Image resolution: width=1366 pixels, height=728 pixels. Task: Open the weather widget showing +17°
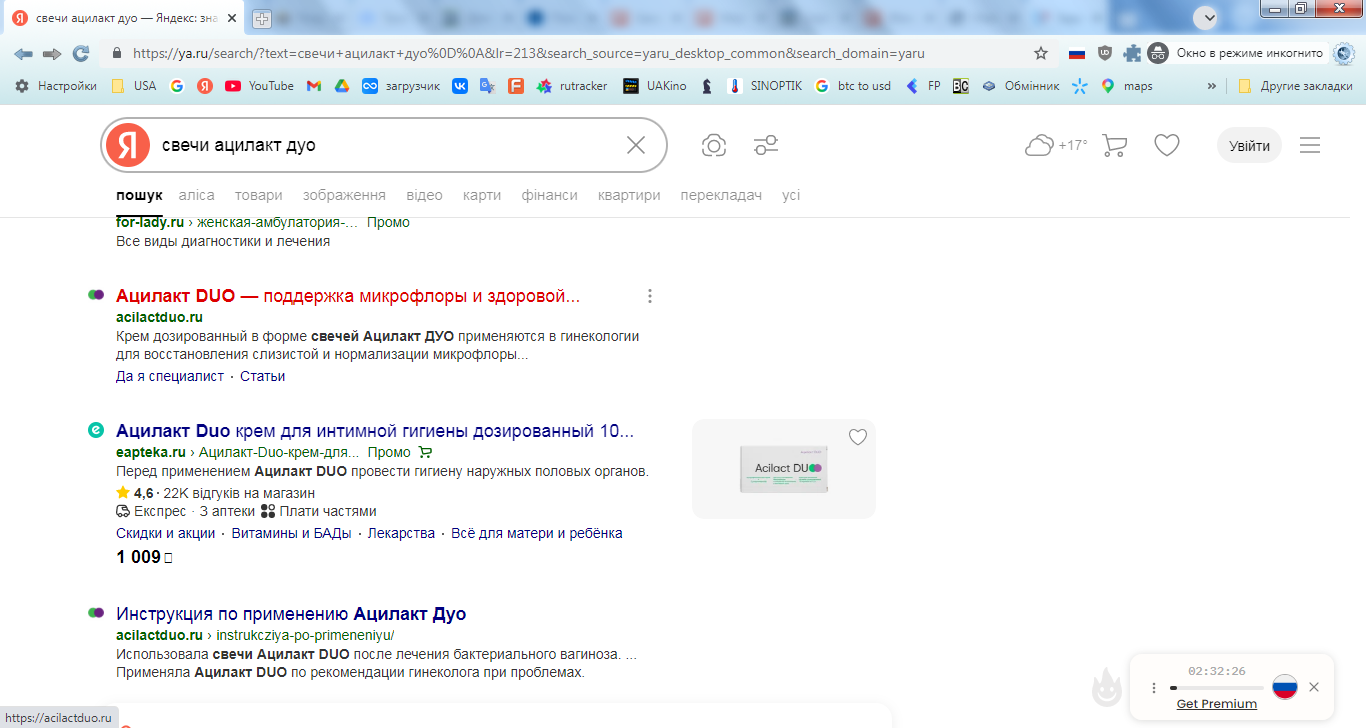tap(1056, 146)
